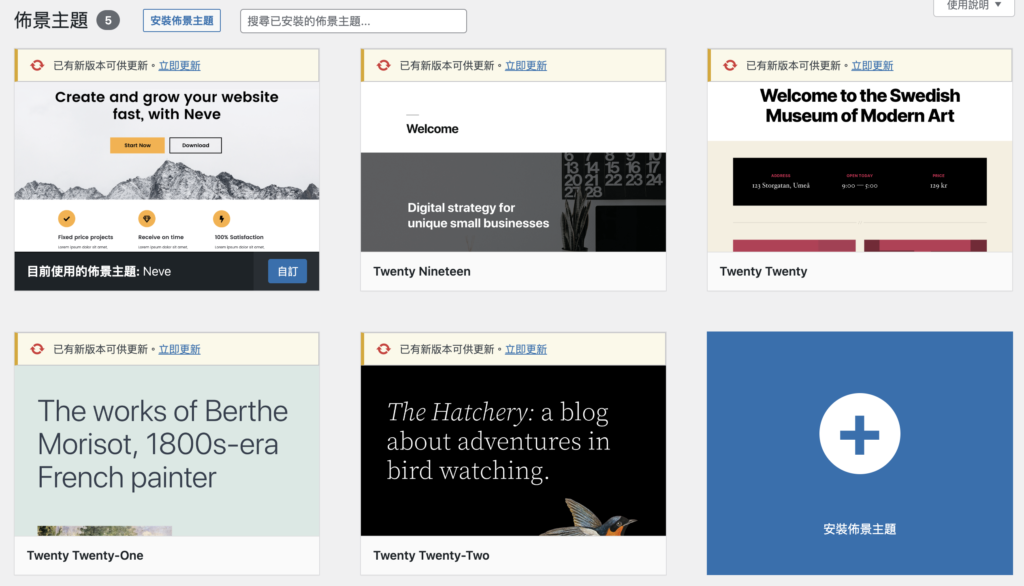Click the Twenty Nineteen theme name
Viewport: 1024px width, 586px height.
(x=422, y=271)
